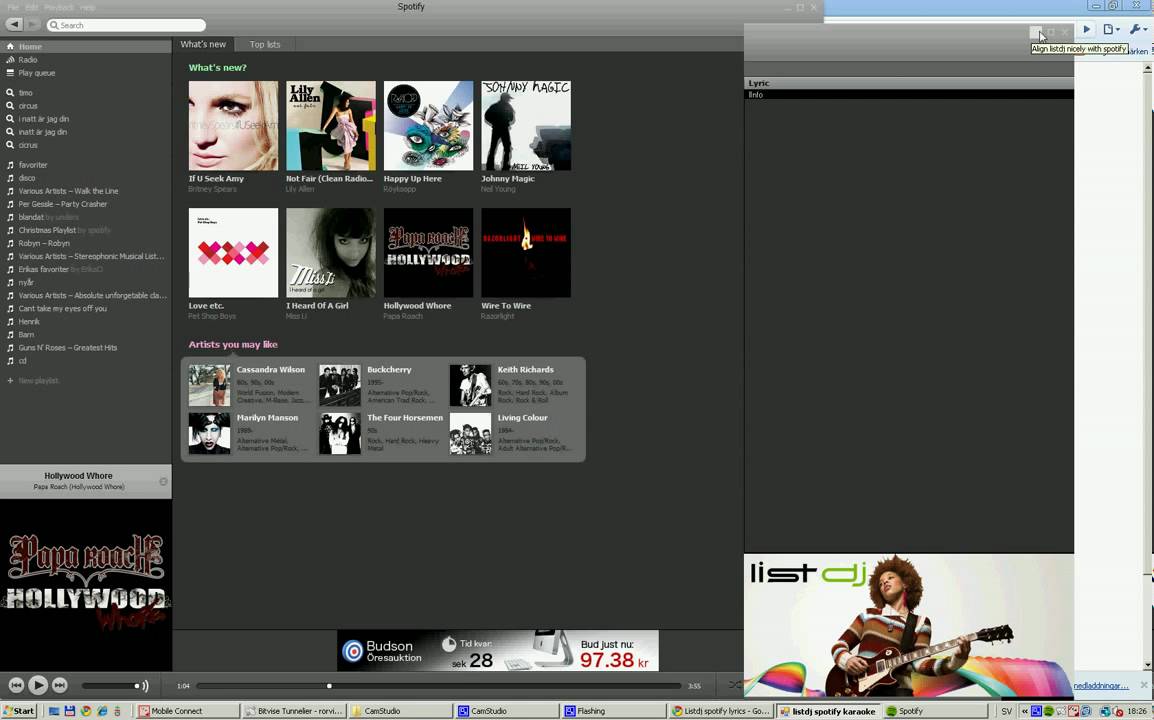The width and height of the screenshot is (1154, 720).
Task: Switch to the 'What's new' tab
Action: [203, 44]
